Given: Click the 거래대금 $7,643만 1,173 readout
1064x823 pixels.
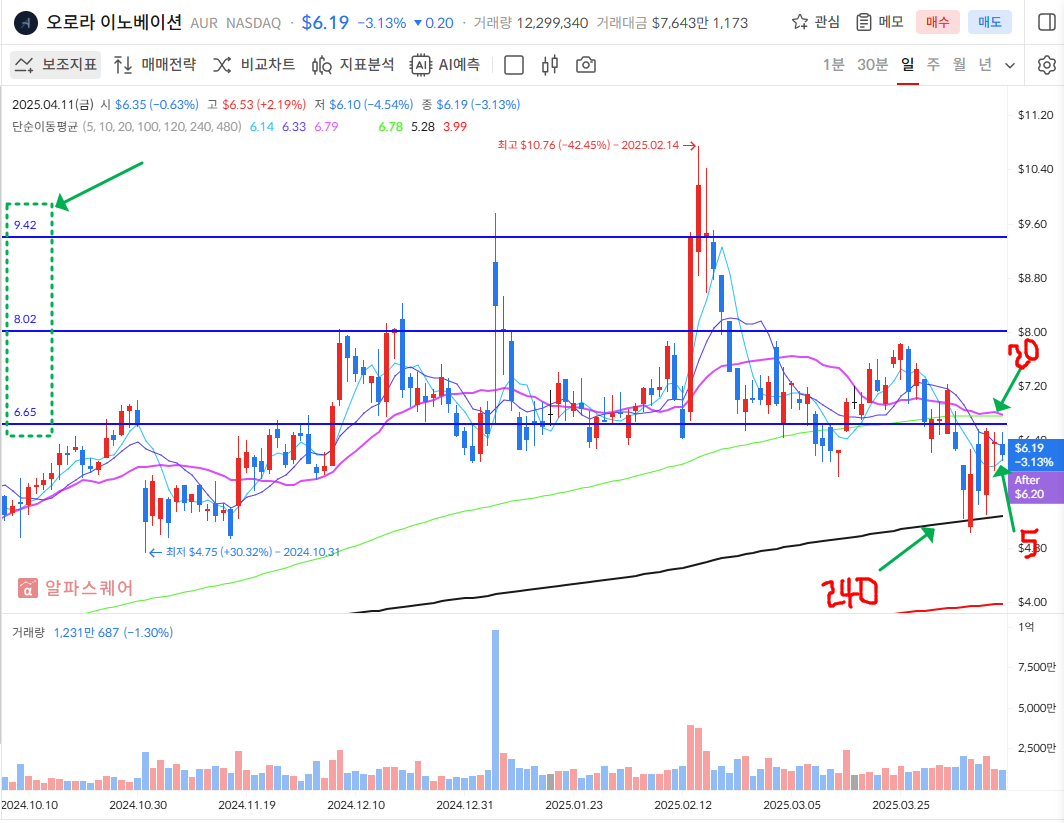Looking at the screenshot, I should [x=672, y=23].
